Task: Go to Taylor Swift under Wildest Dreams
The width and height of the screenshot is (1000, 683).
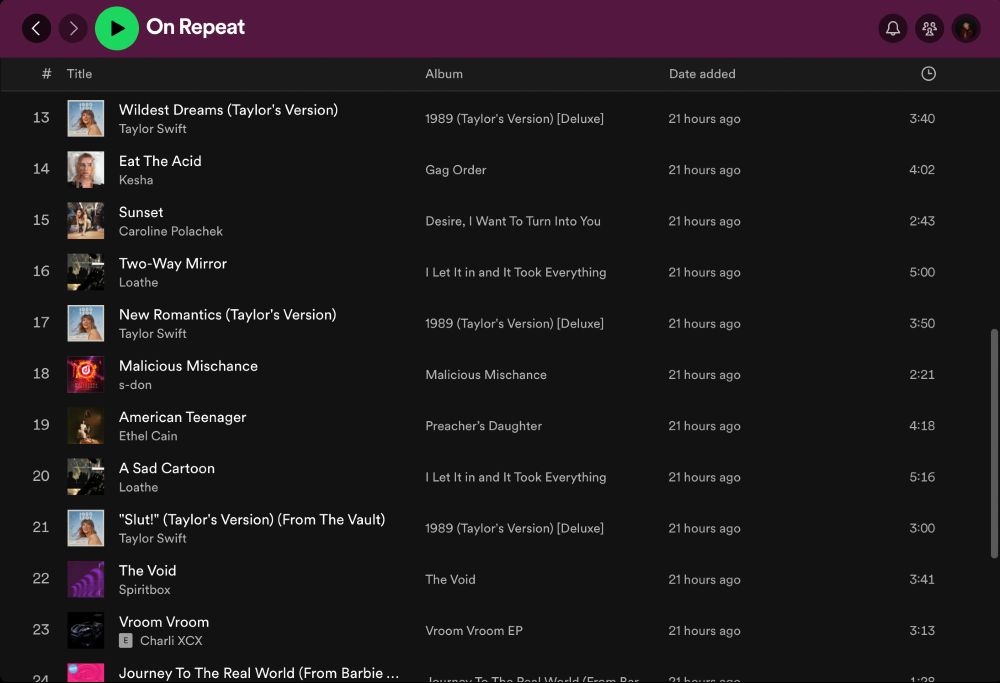Action: (152, 129)
